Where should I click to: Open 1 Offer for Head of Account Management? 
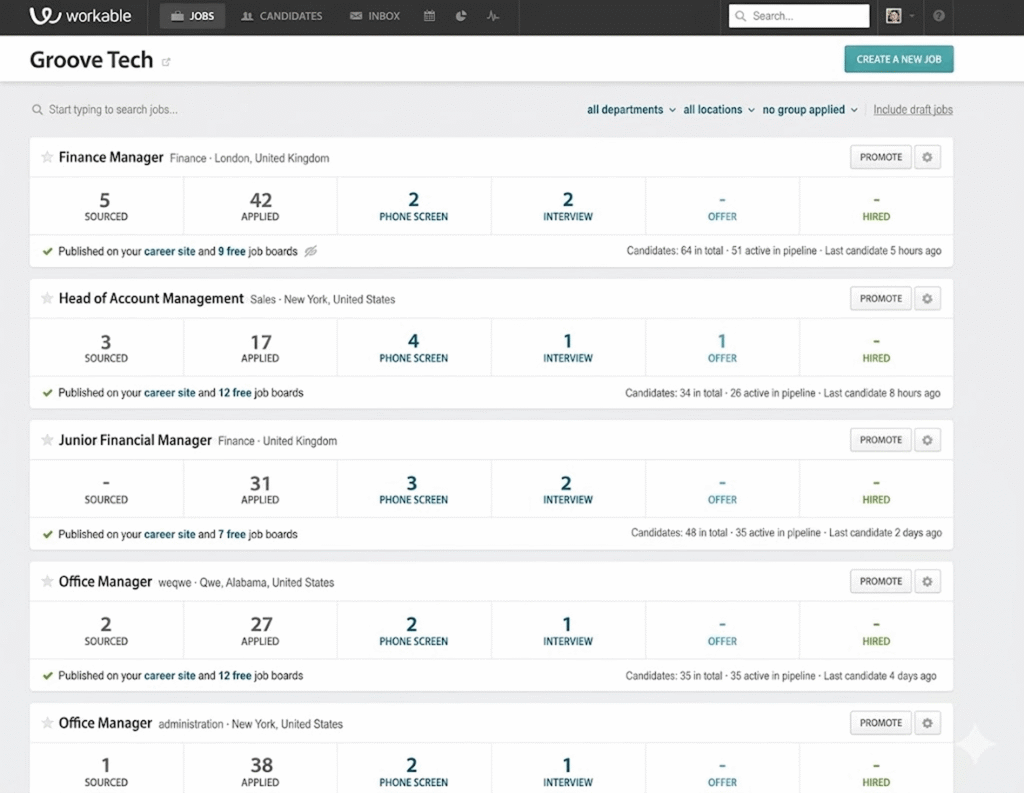coord(722,348)
